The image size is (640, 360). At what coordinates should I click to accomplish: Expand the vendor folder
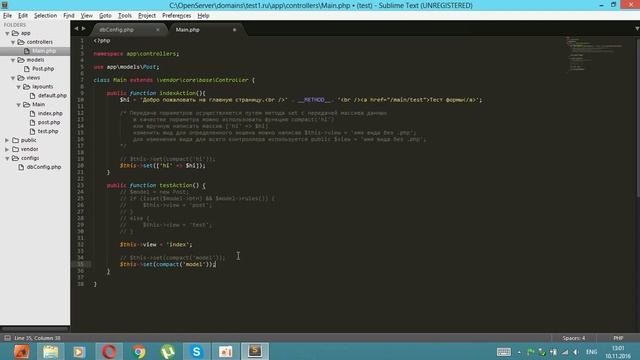pos(7,149)
